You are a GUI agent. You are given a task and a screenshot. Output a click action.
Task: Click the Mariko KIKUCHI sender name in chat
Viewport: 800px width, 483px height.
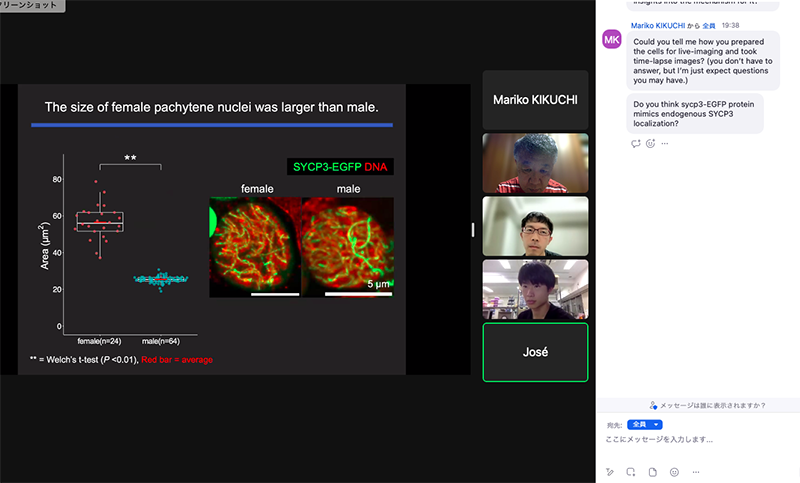pyautogui.click(x=658, y=26)
